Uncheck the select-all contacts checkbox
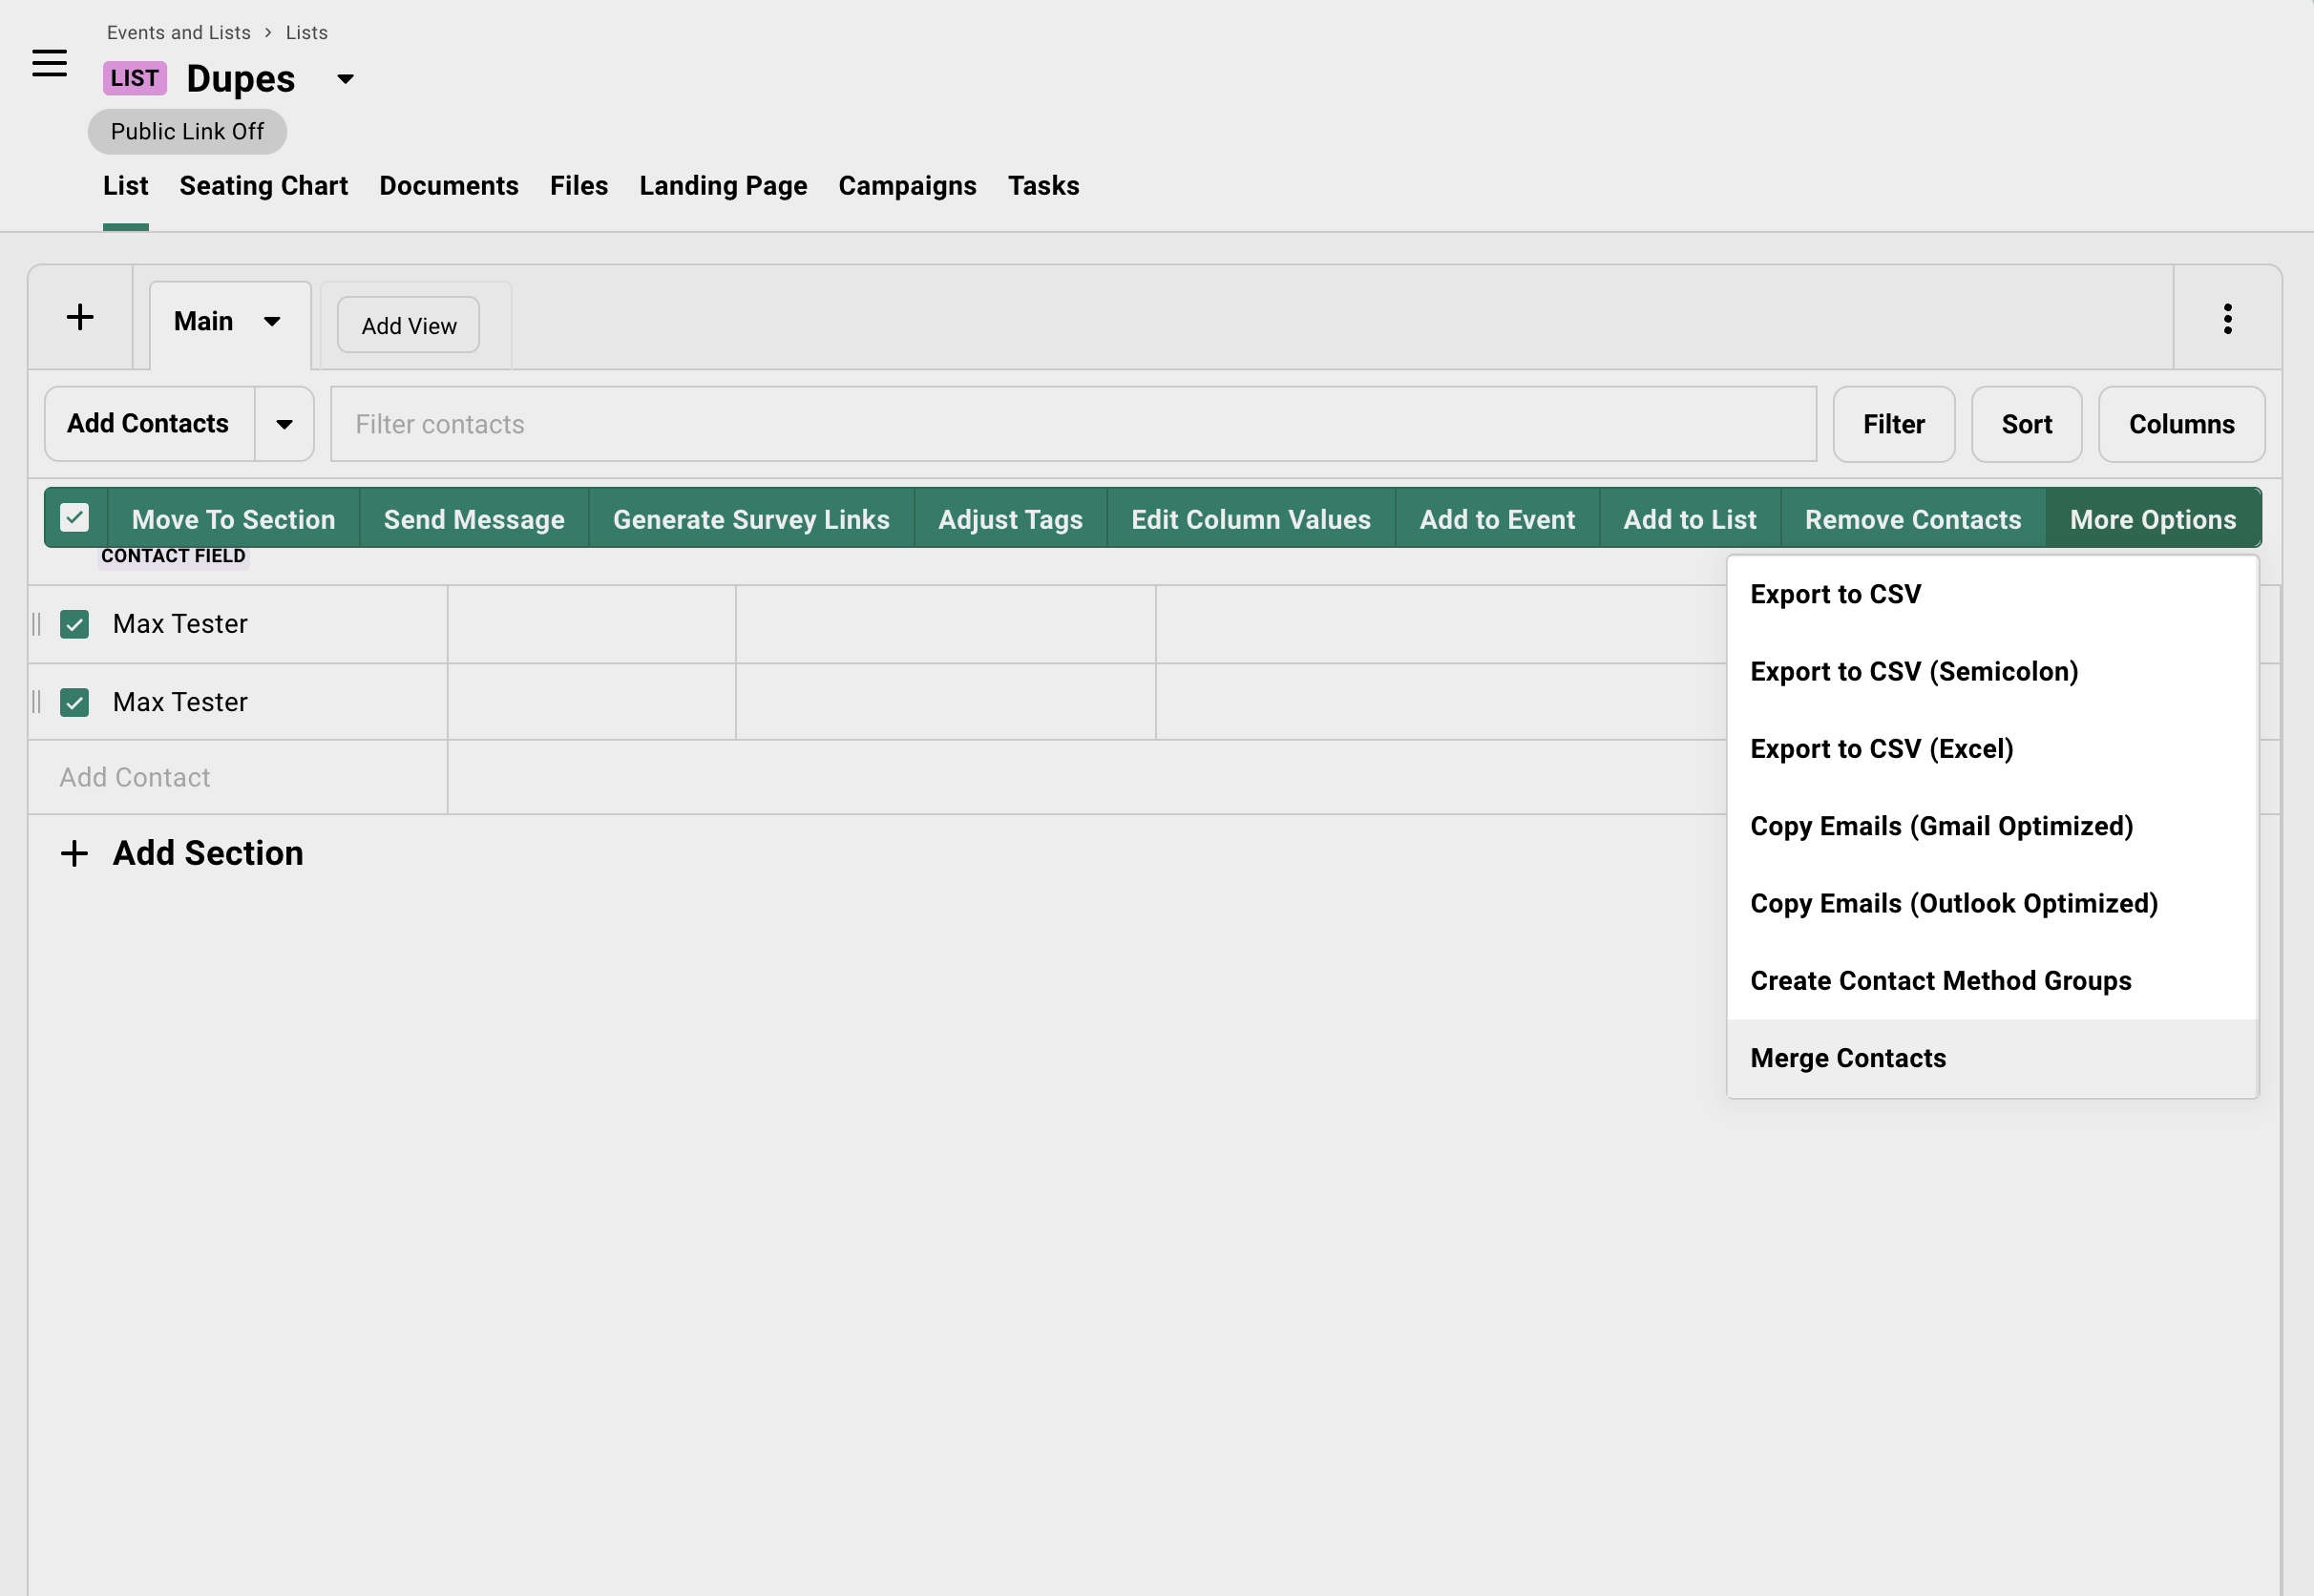 (75, 517)
